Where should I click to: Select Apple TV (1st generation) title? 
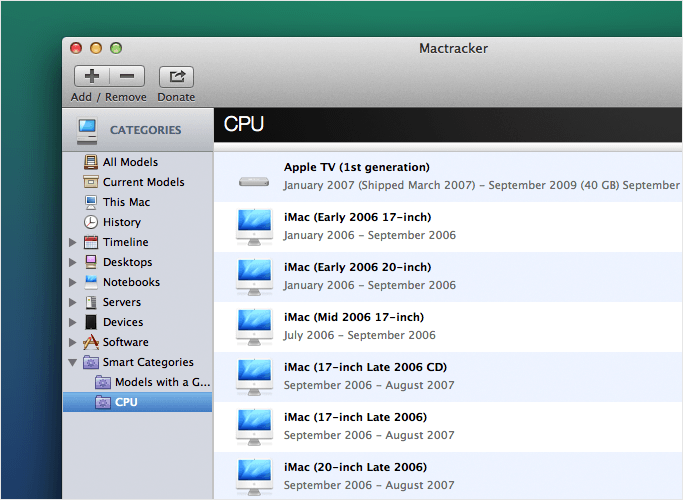357,167
